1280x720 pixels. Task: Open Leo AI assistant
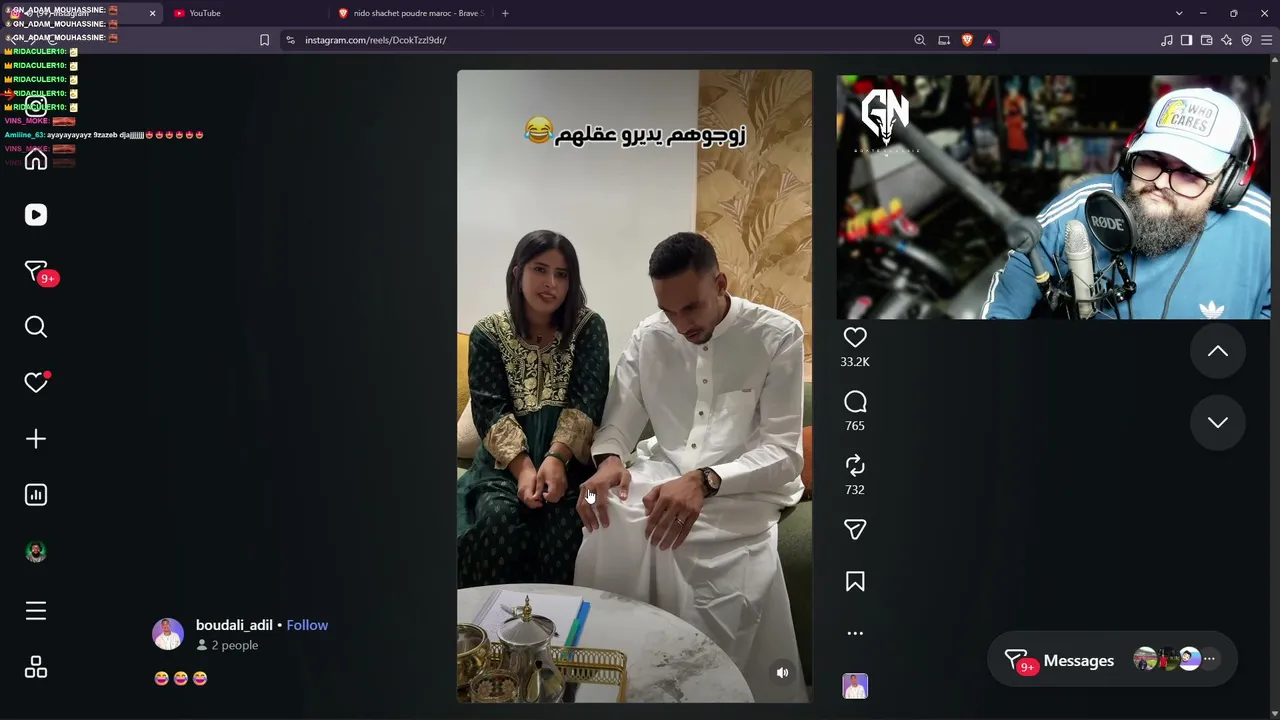[1227, 40]
